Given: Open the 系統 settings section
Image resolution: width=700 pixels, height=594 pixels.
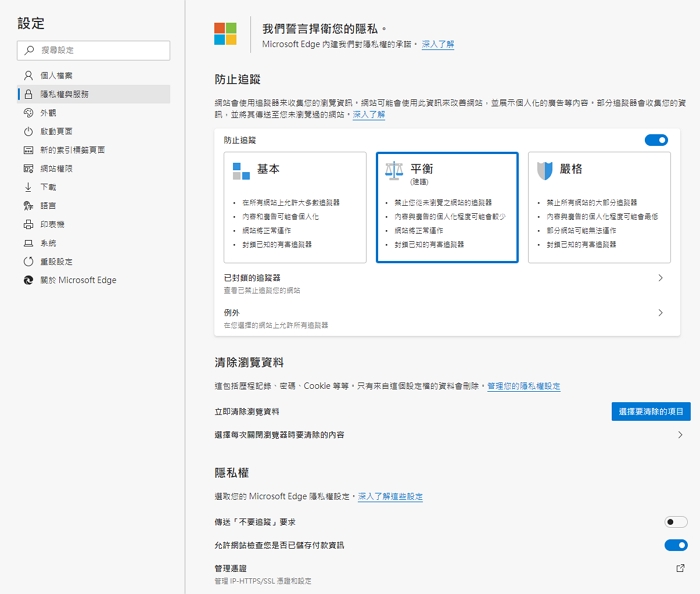Looking at the screenshot, I should [x=94, y=243].
